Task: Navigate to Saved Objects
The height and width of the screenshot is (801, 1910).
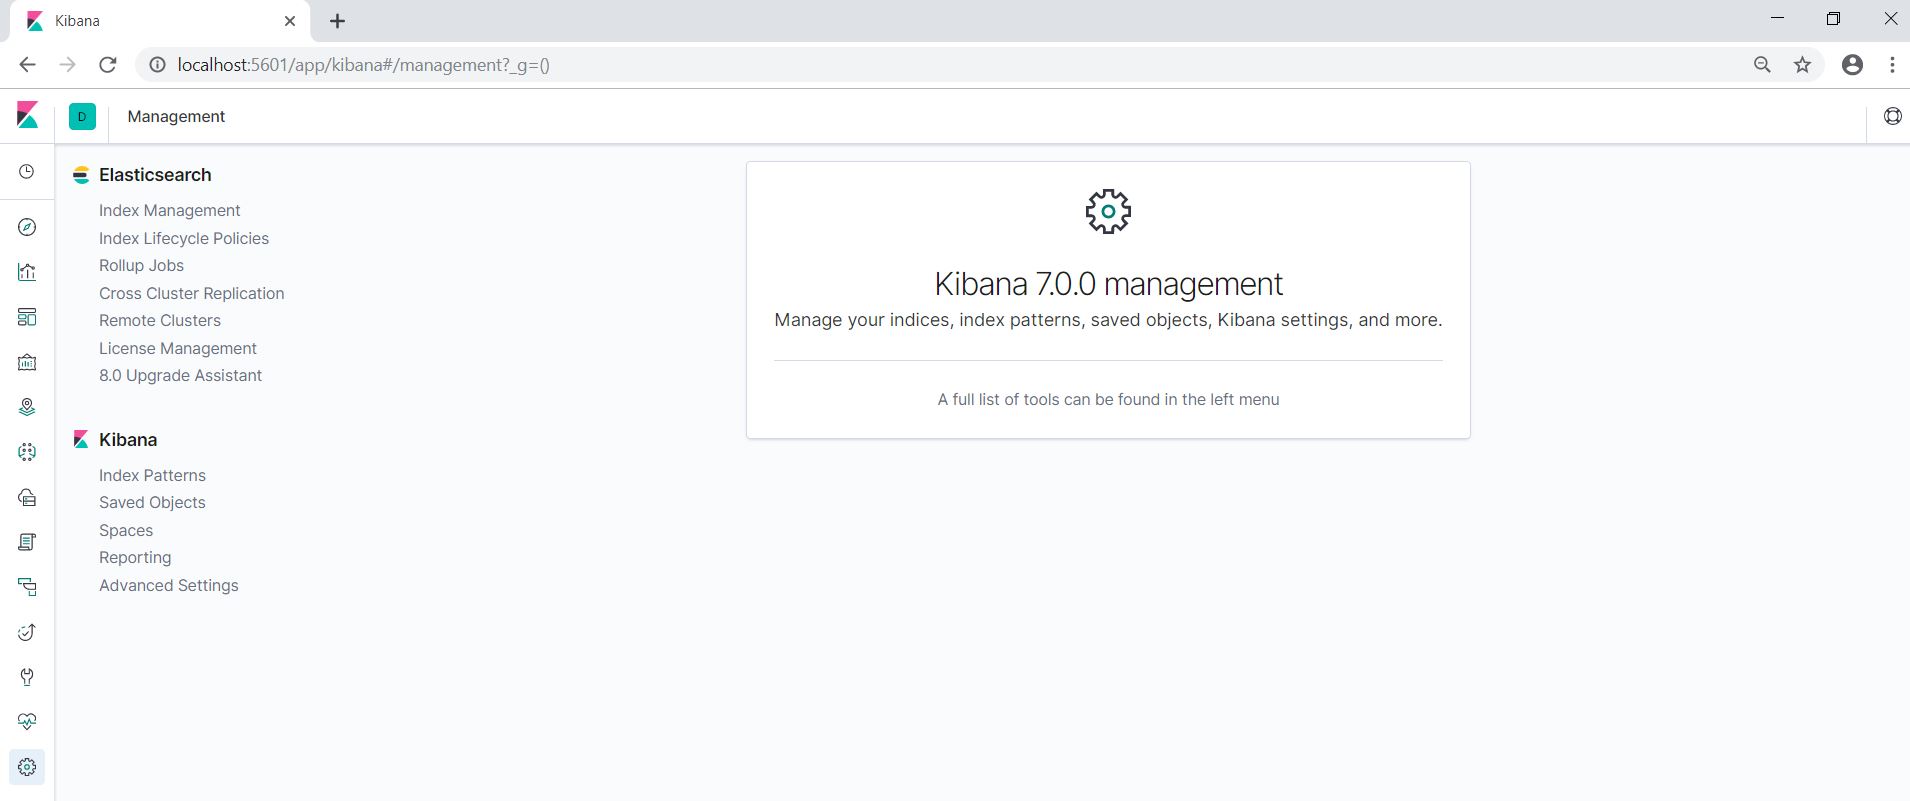Action: pos(152,502)
